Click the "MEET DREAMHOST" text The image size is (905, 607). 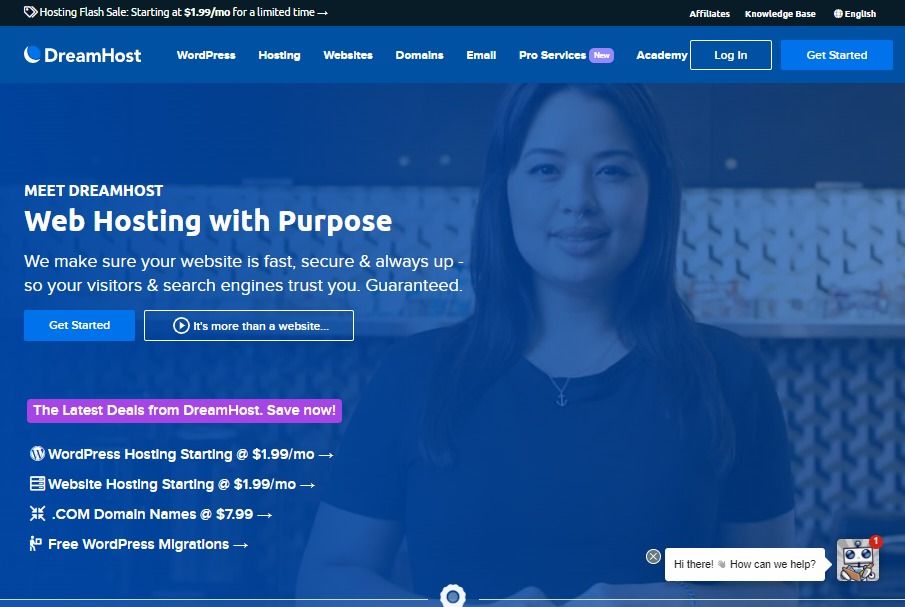tap(94, 191)
